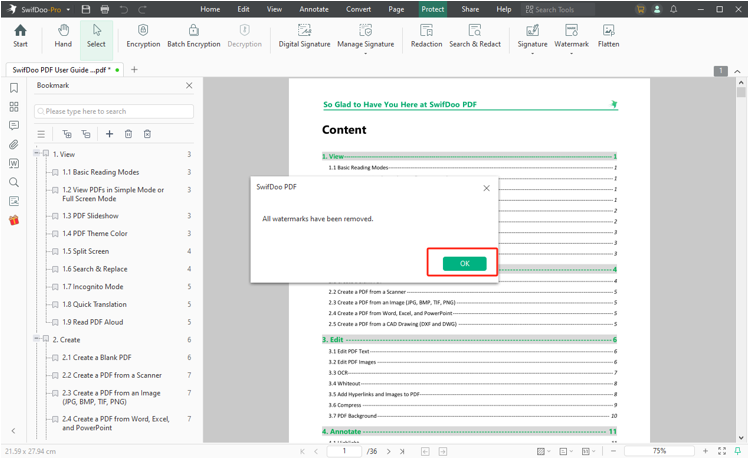Image resolution: width=748 pixels, height=458 pixels.
Task: Go to next page arrow
Action: point(388,451)
